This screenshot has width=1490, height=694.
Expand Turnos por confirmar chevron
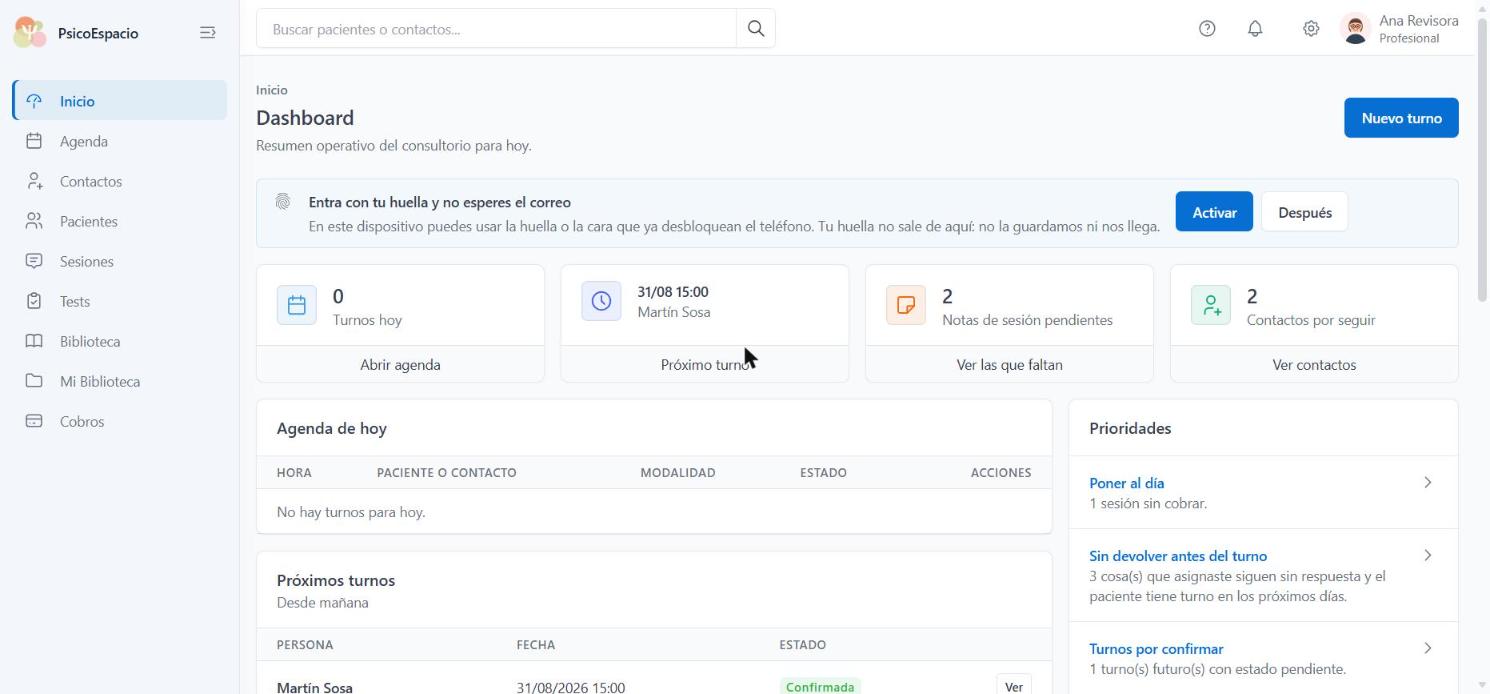coord(1427,649)
